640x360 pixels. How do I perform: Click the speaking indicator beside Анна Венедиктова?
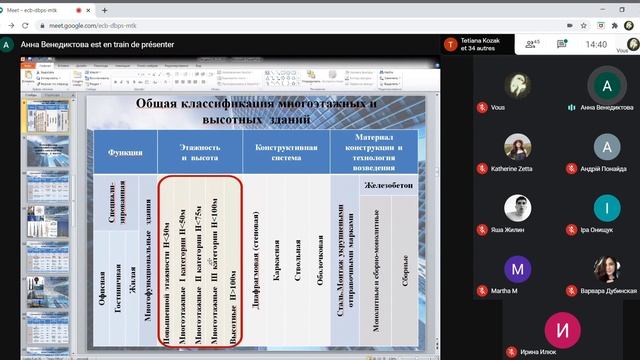(x=571, y=107)
